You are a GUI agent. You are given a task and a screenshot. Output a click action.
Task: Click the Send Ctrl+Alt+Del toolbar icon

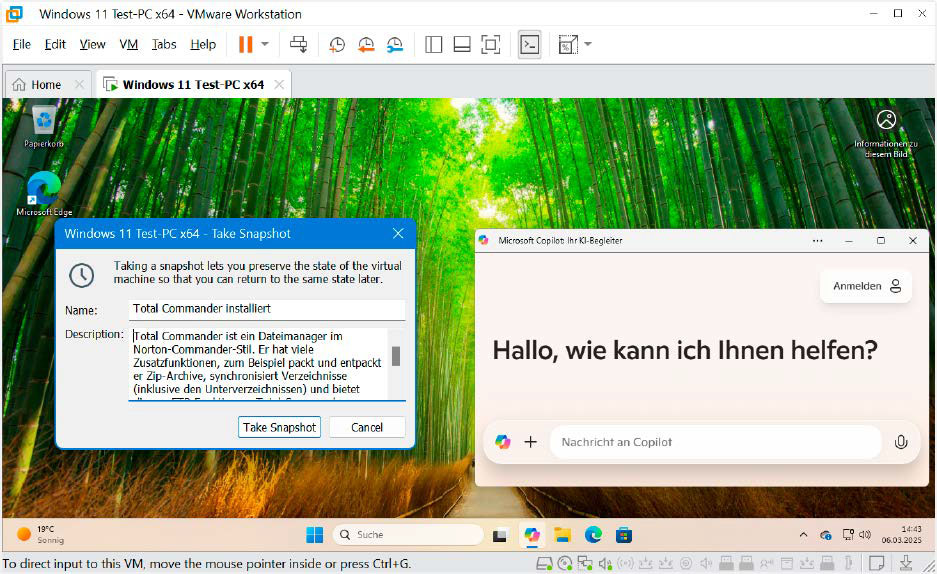(x=298, y=44)
